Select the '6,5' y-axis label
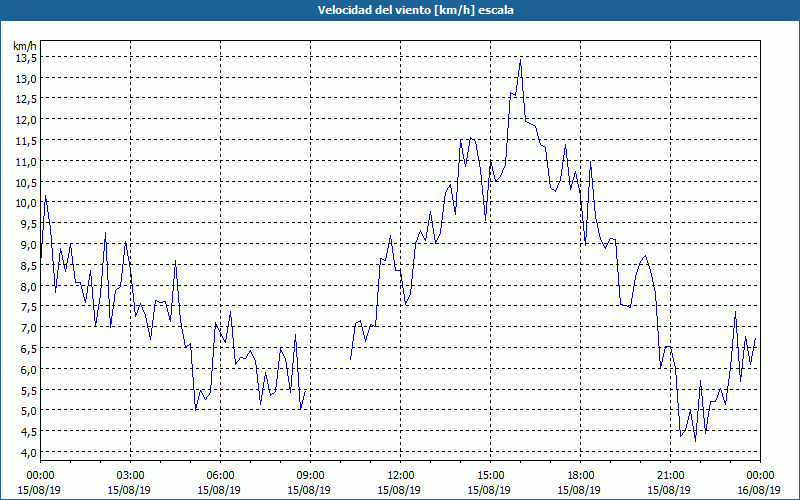This screenshot has width=800, height=500. 29,349
